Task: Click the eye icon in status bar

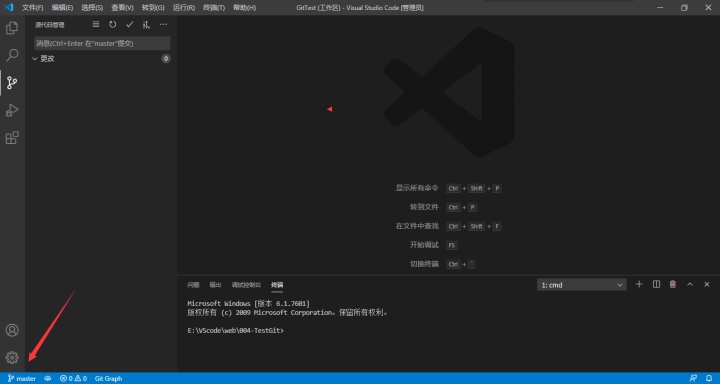Action: pyautogui.click(x=48, y=378)
